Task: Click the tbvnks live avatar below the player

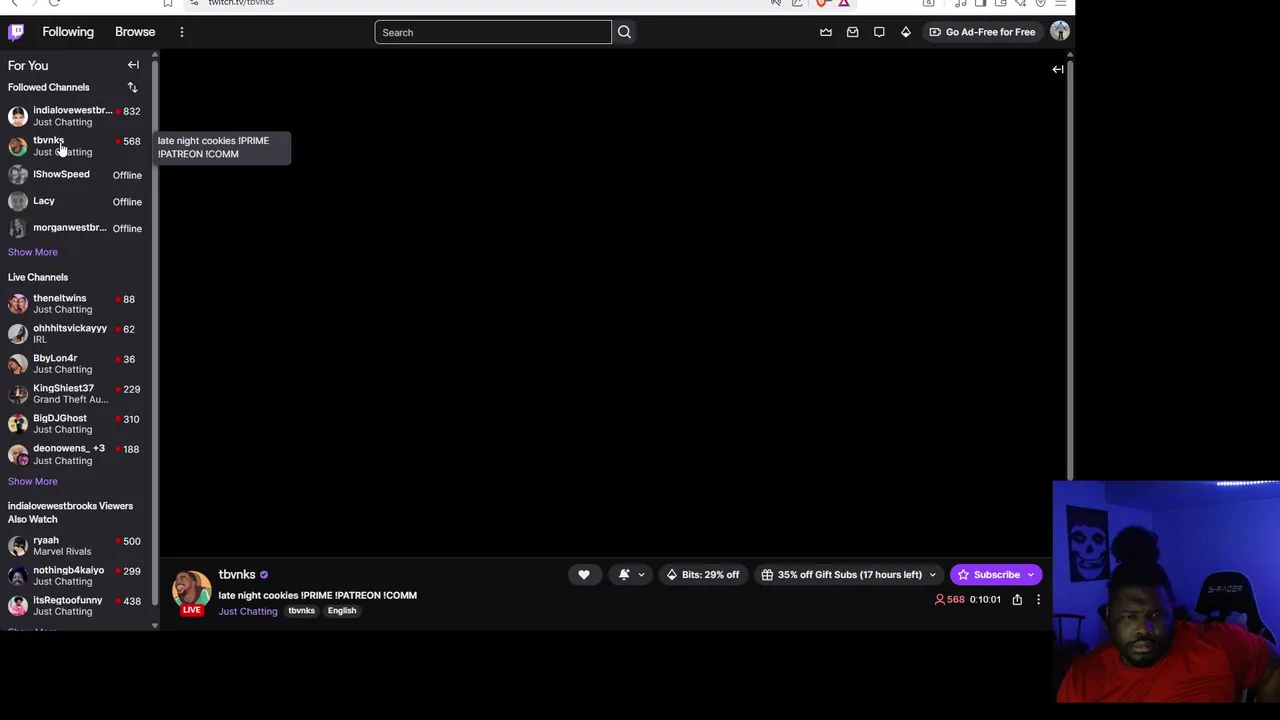Action: [191, 591]
